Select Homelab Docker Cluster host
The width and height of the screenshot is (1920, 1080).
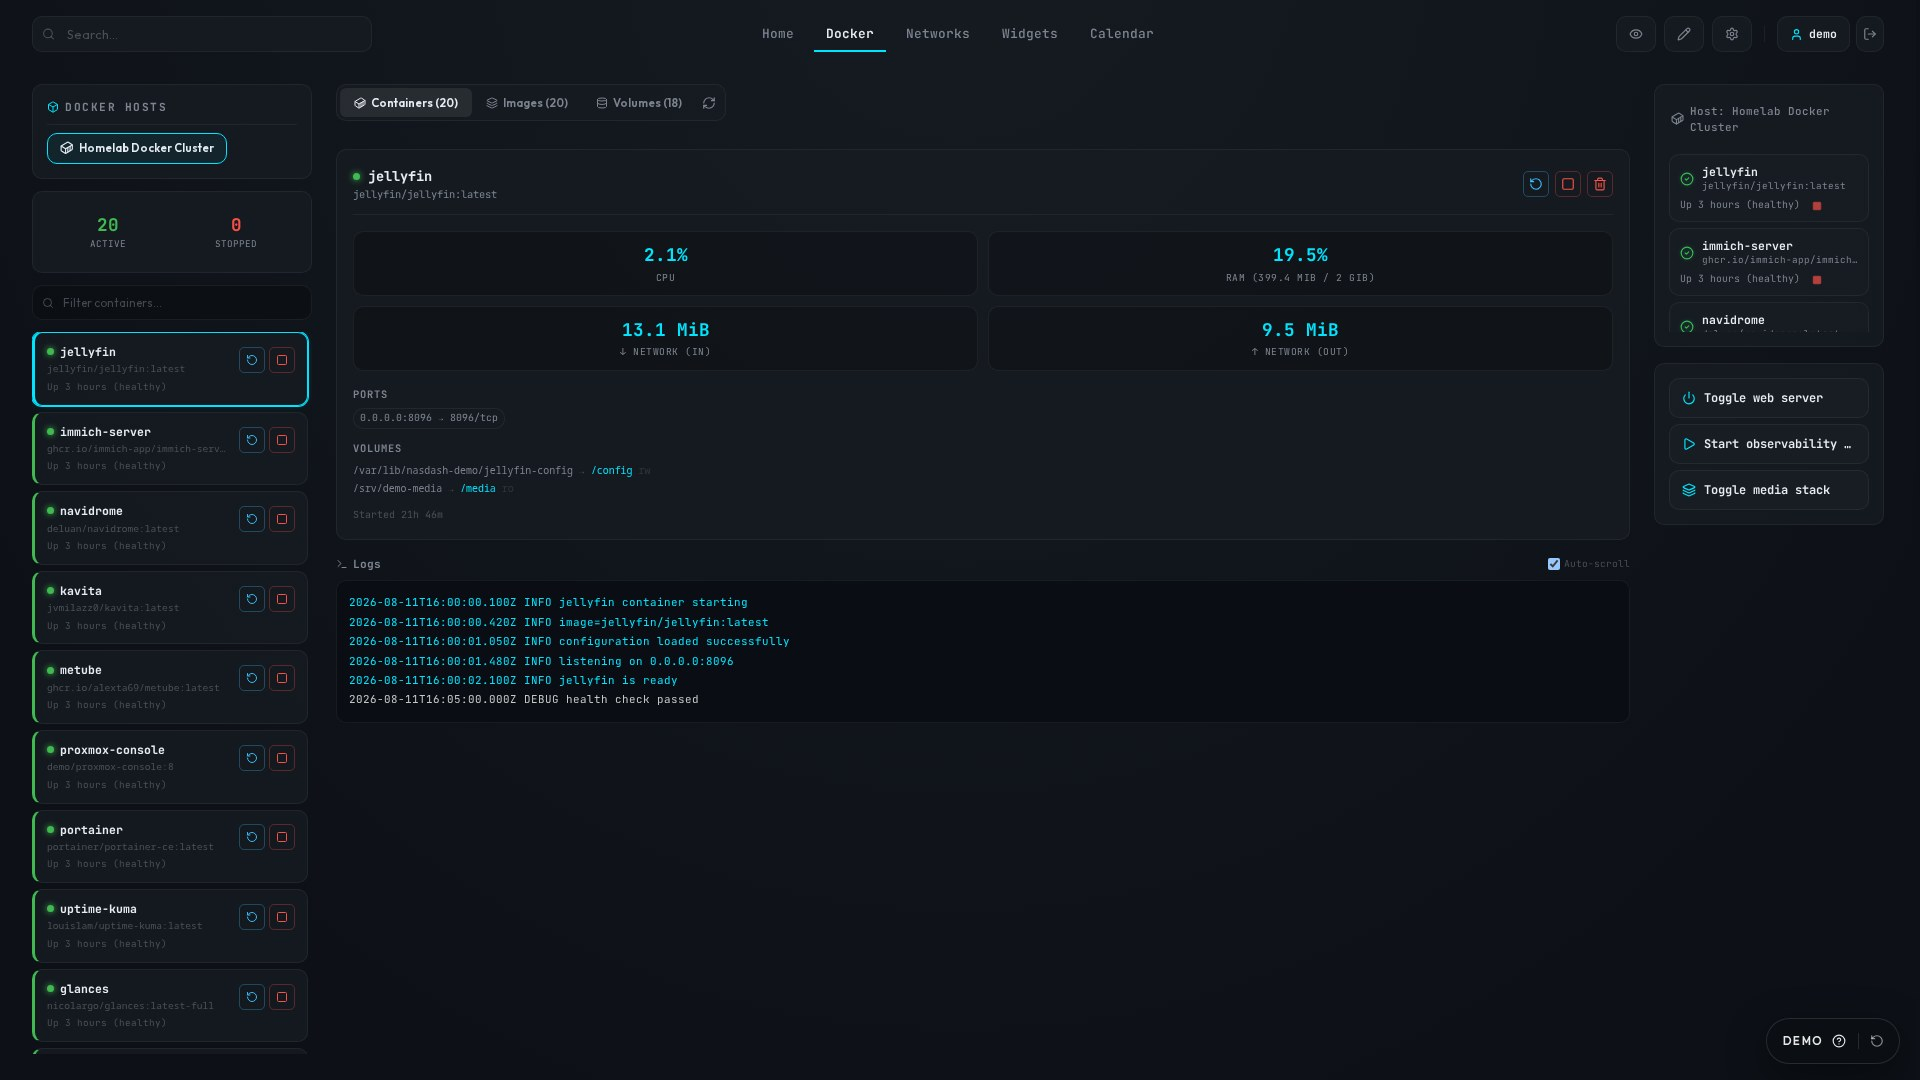[x=137, y=148]
